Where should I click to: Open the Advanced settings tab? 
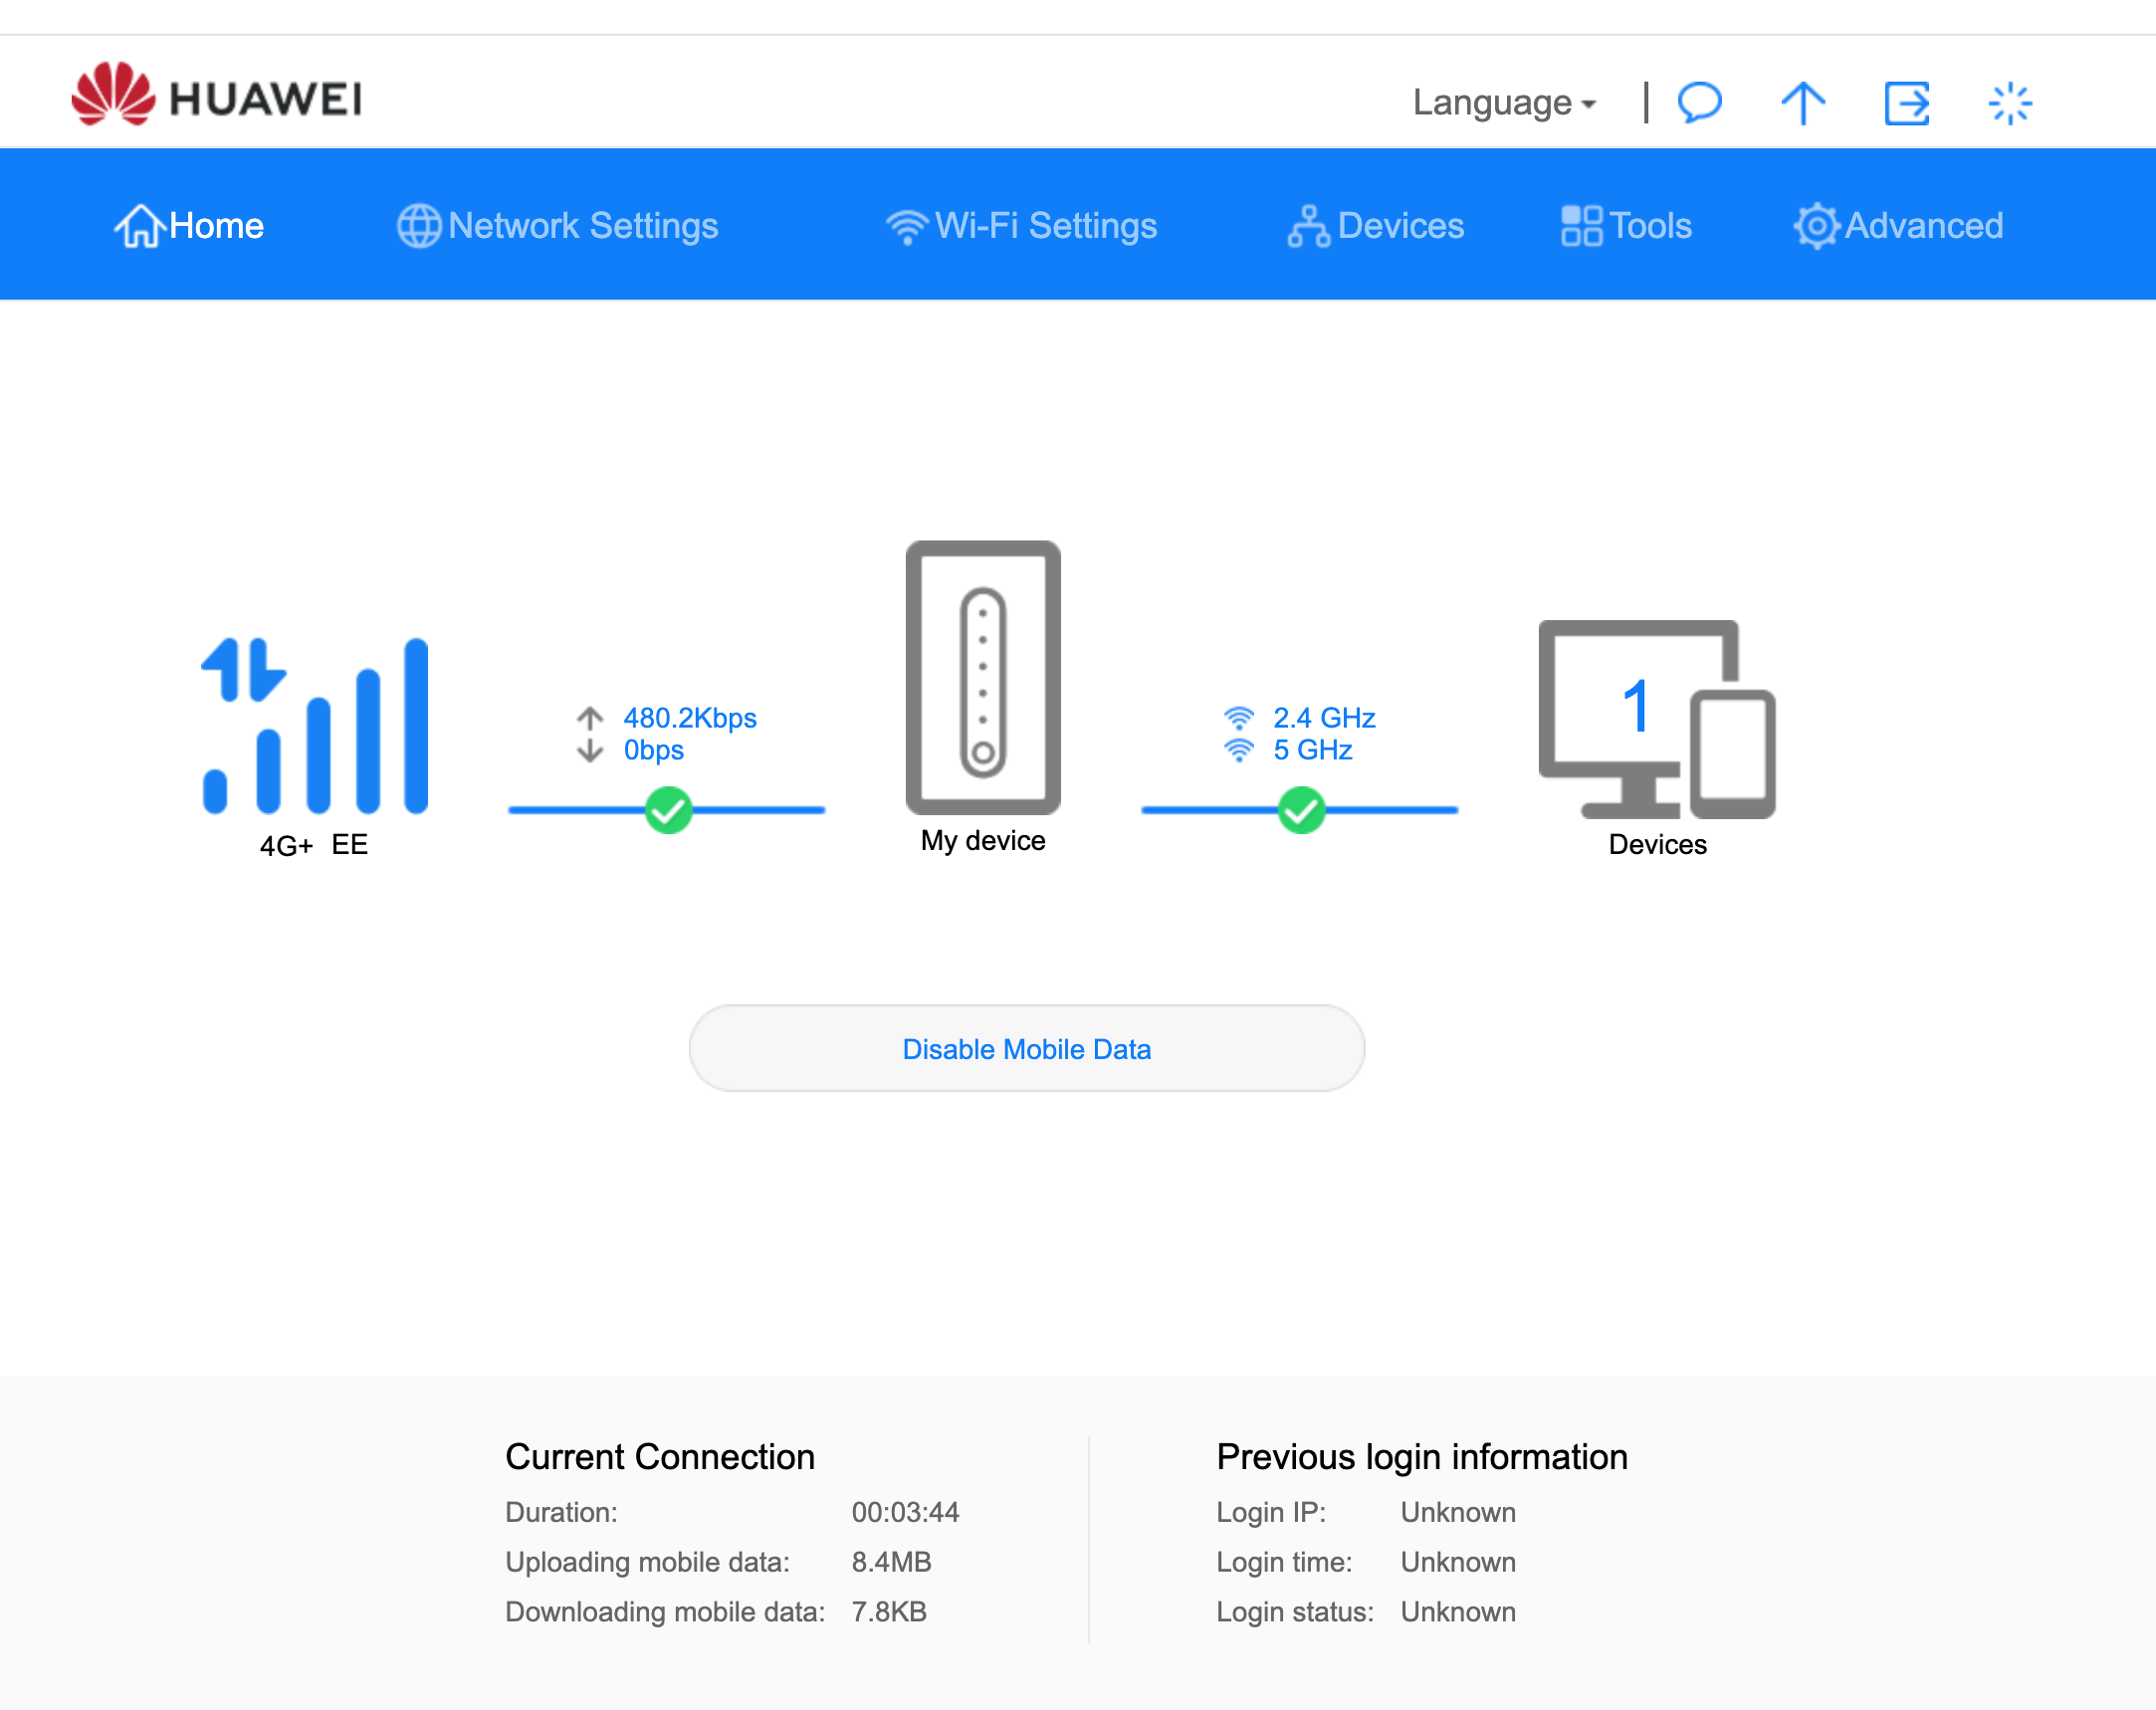(x=1898, y=225)
